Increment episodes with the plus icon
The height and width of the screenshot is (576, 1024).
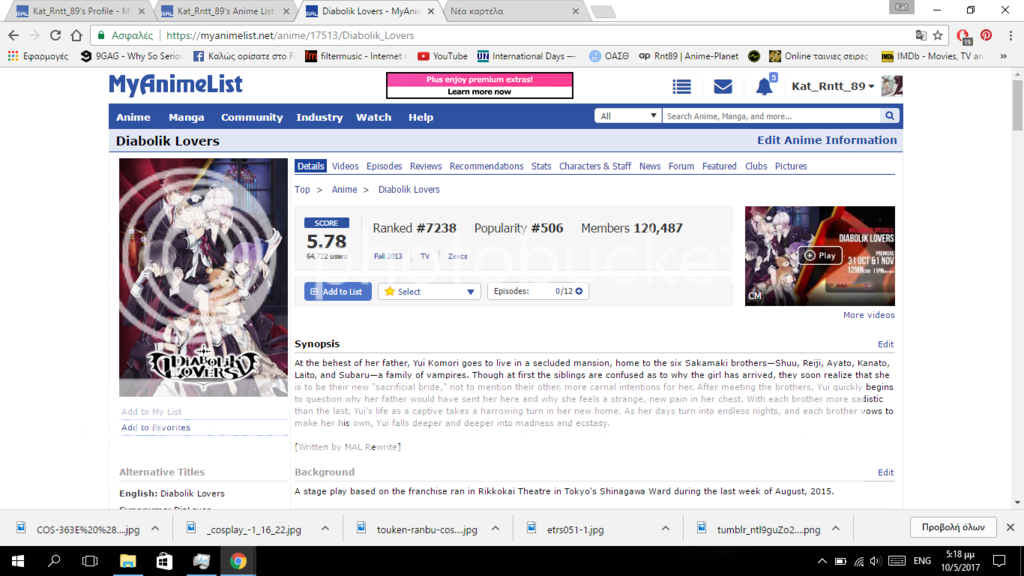coord(579,291)
